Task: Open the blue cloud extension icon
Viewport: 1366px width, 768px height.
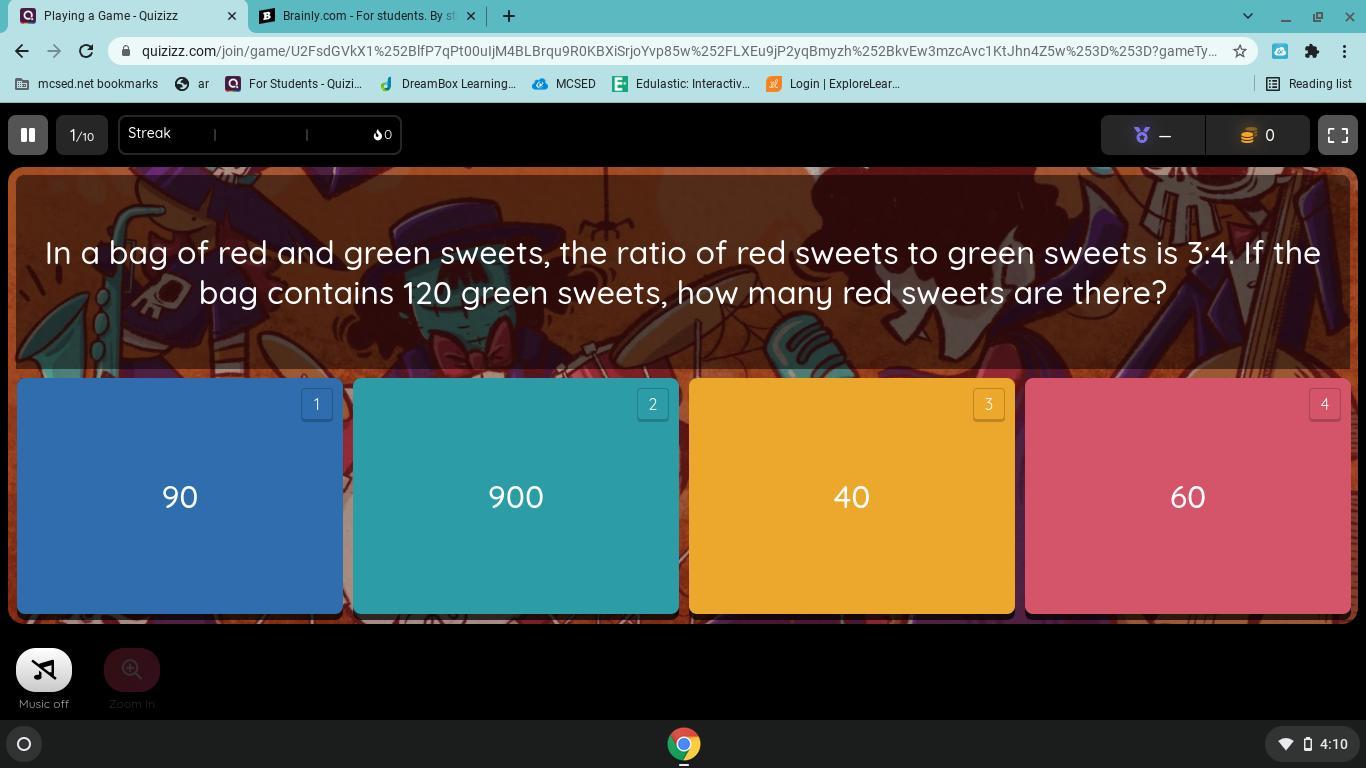Action: coord(1280,51)
